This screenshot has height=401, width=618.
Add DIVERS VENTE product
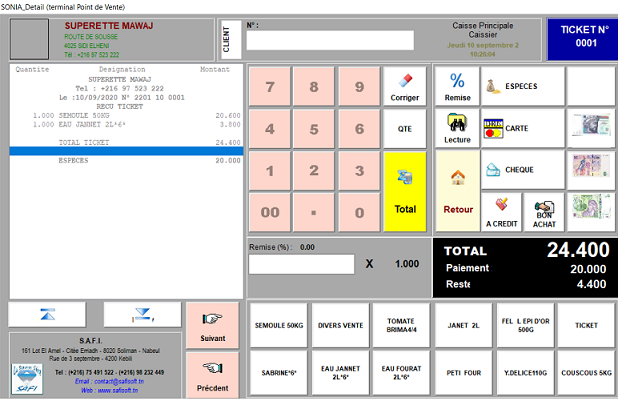point(341,325)
